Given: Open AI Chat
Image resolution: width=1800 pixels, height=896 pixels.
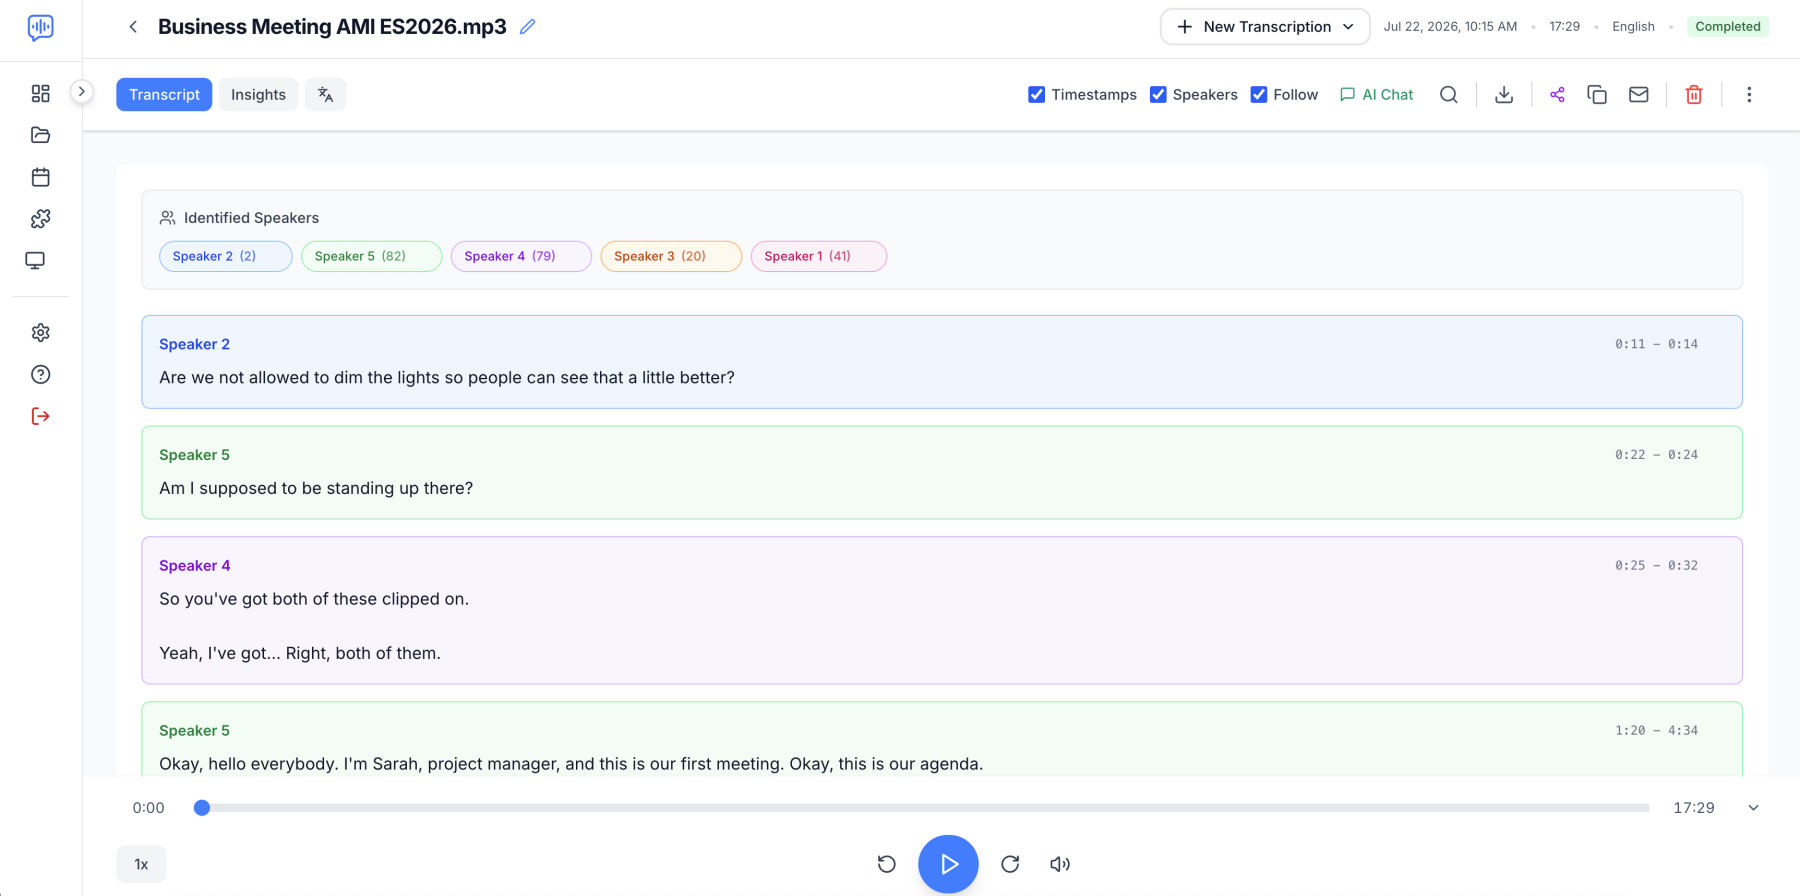Looking at the screenshot, I should tap(1376, 95).
